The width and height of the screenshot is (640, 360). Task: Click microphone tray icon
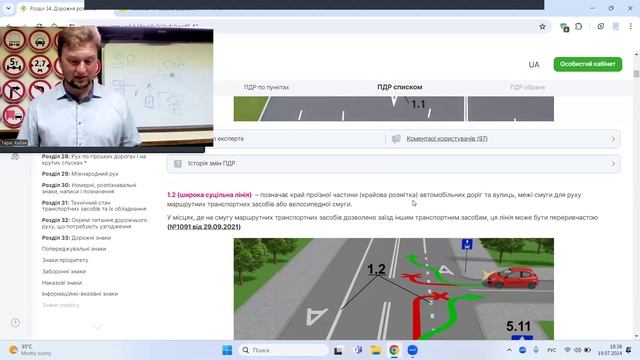click(x=536, y=350)
